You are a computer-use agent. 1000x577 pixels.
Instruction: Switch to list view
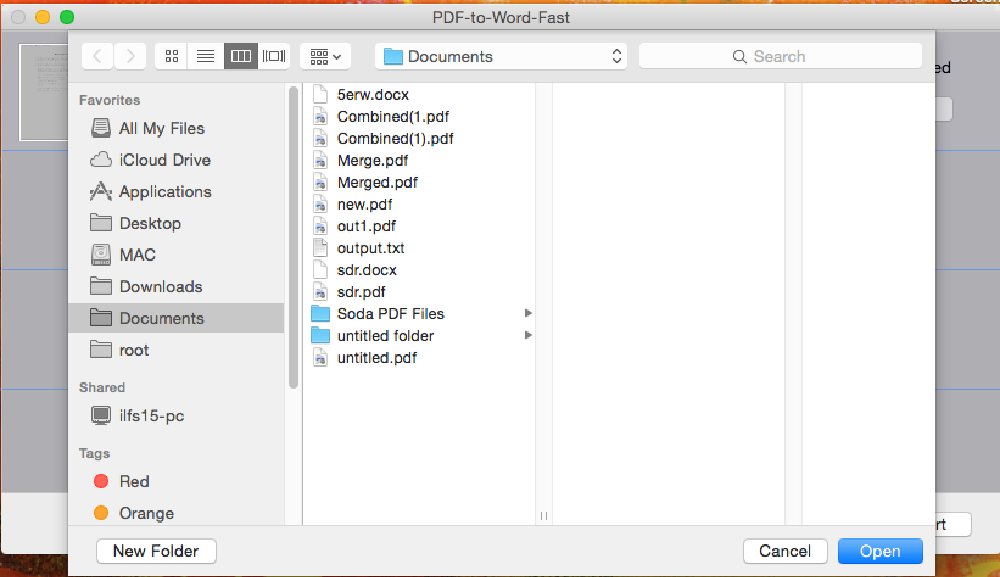tap(205, 56)
